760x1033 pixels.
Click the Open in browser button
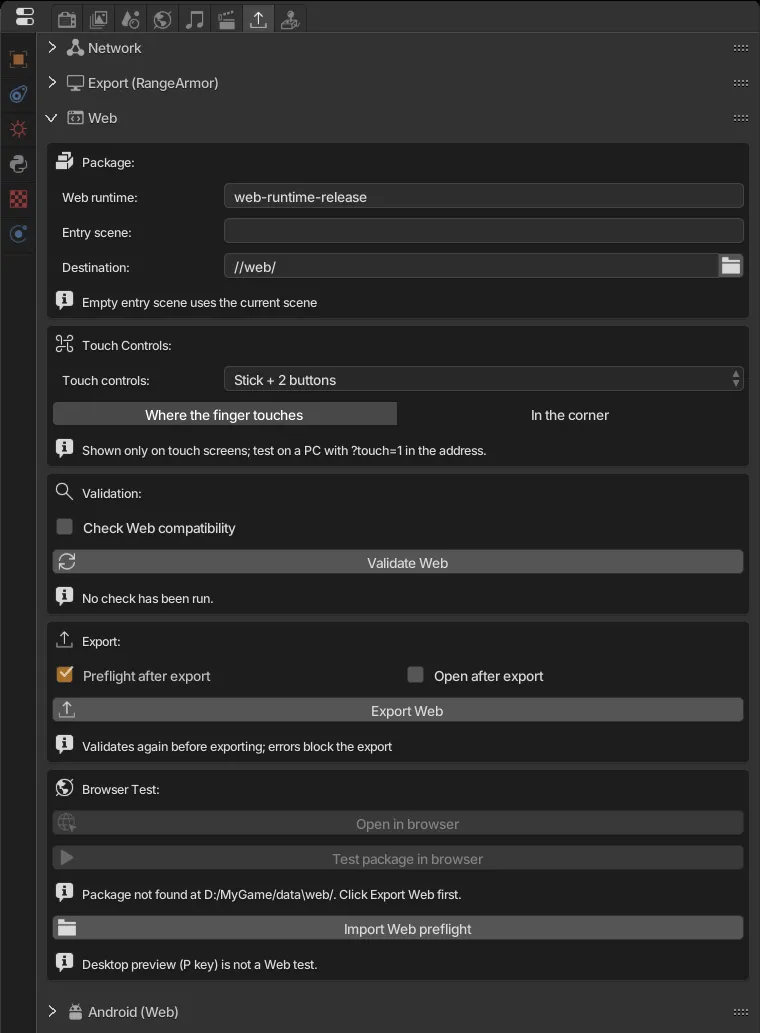pyautogui.click(x=398, y=823)
